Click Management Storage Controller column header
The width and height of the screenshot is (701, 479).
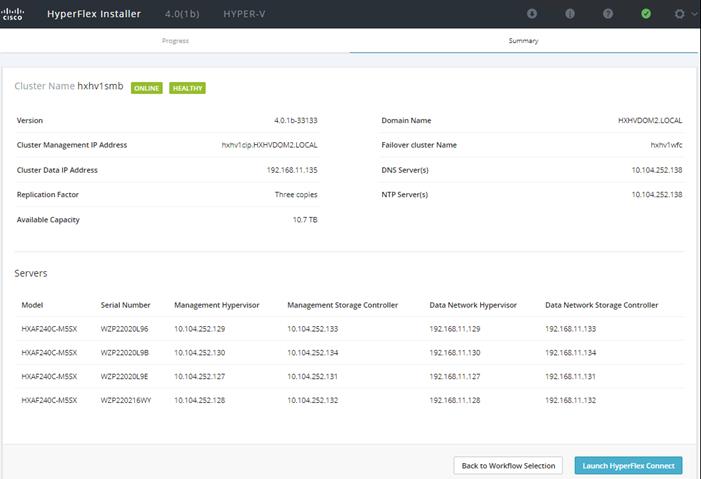(x=342, y=305)
